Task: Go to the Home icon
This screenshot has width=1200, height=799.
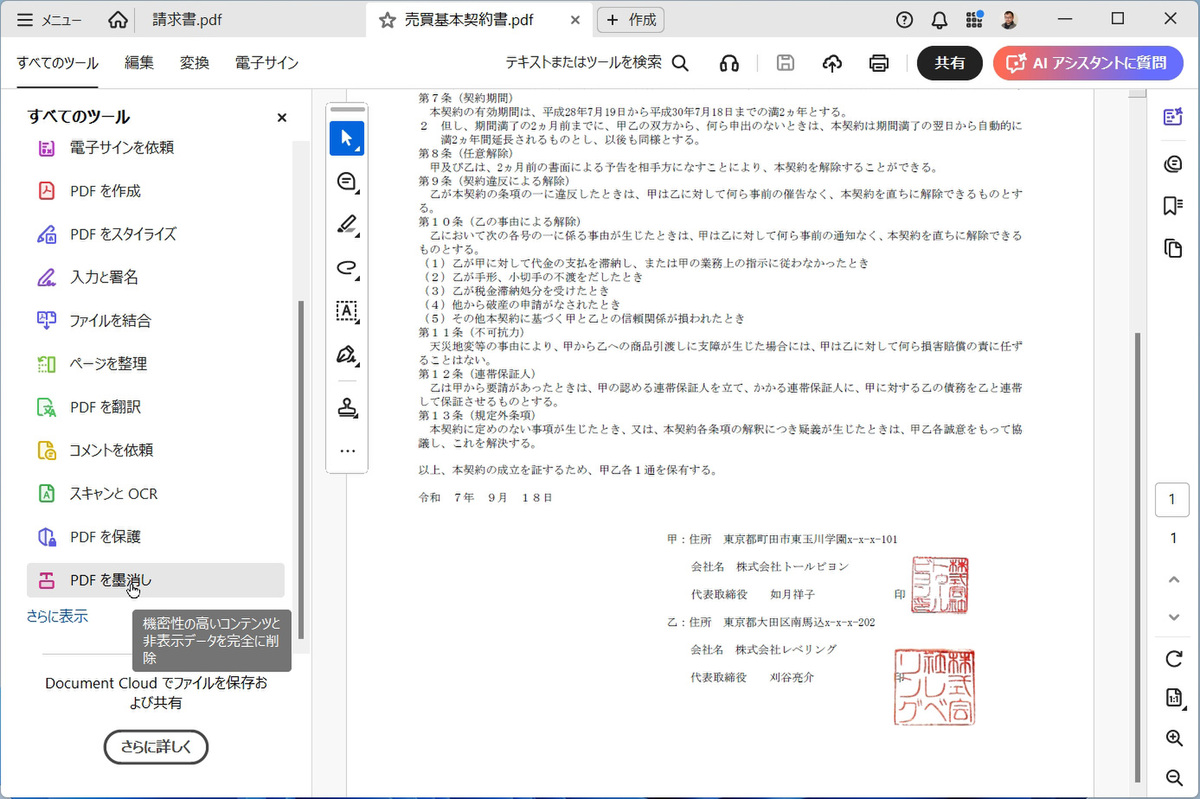Action: (118, 20)
